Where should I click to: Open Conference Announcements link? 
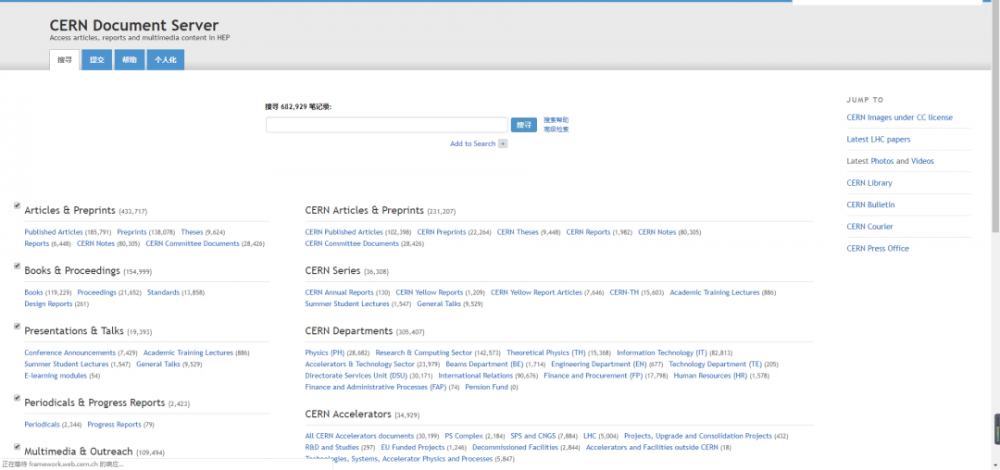[70, 353]
